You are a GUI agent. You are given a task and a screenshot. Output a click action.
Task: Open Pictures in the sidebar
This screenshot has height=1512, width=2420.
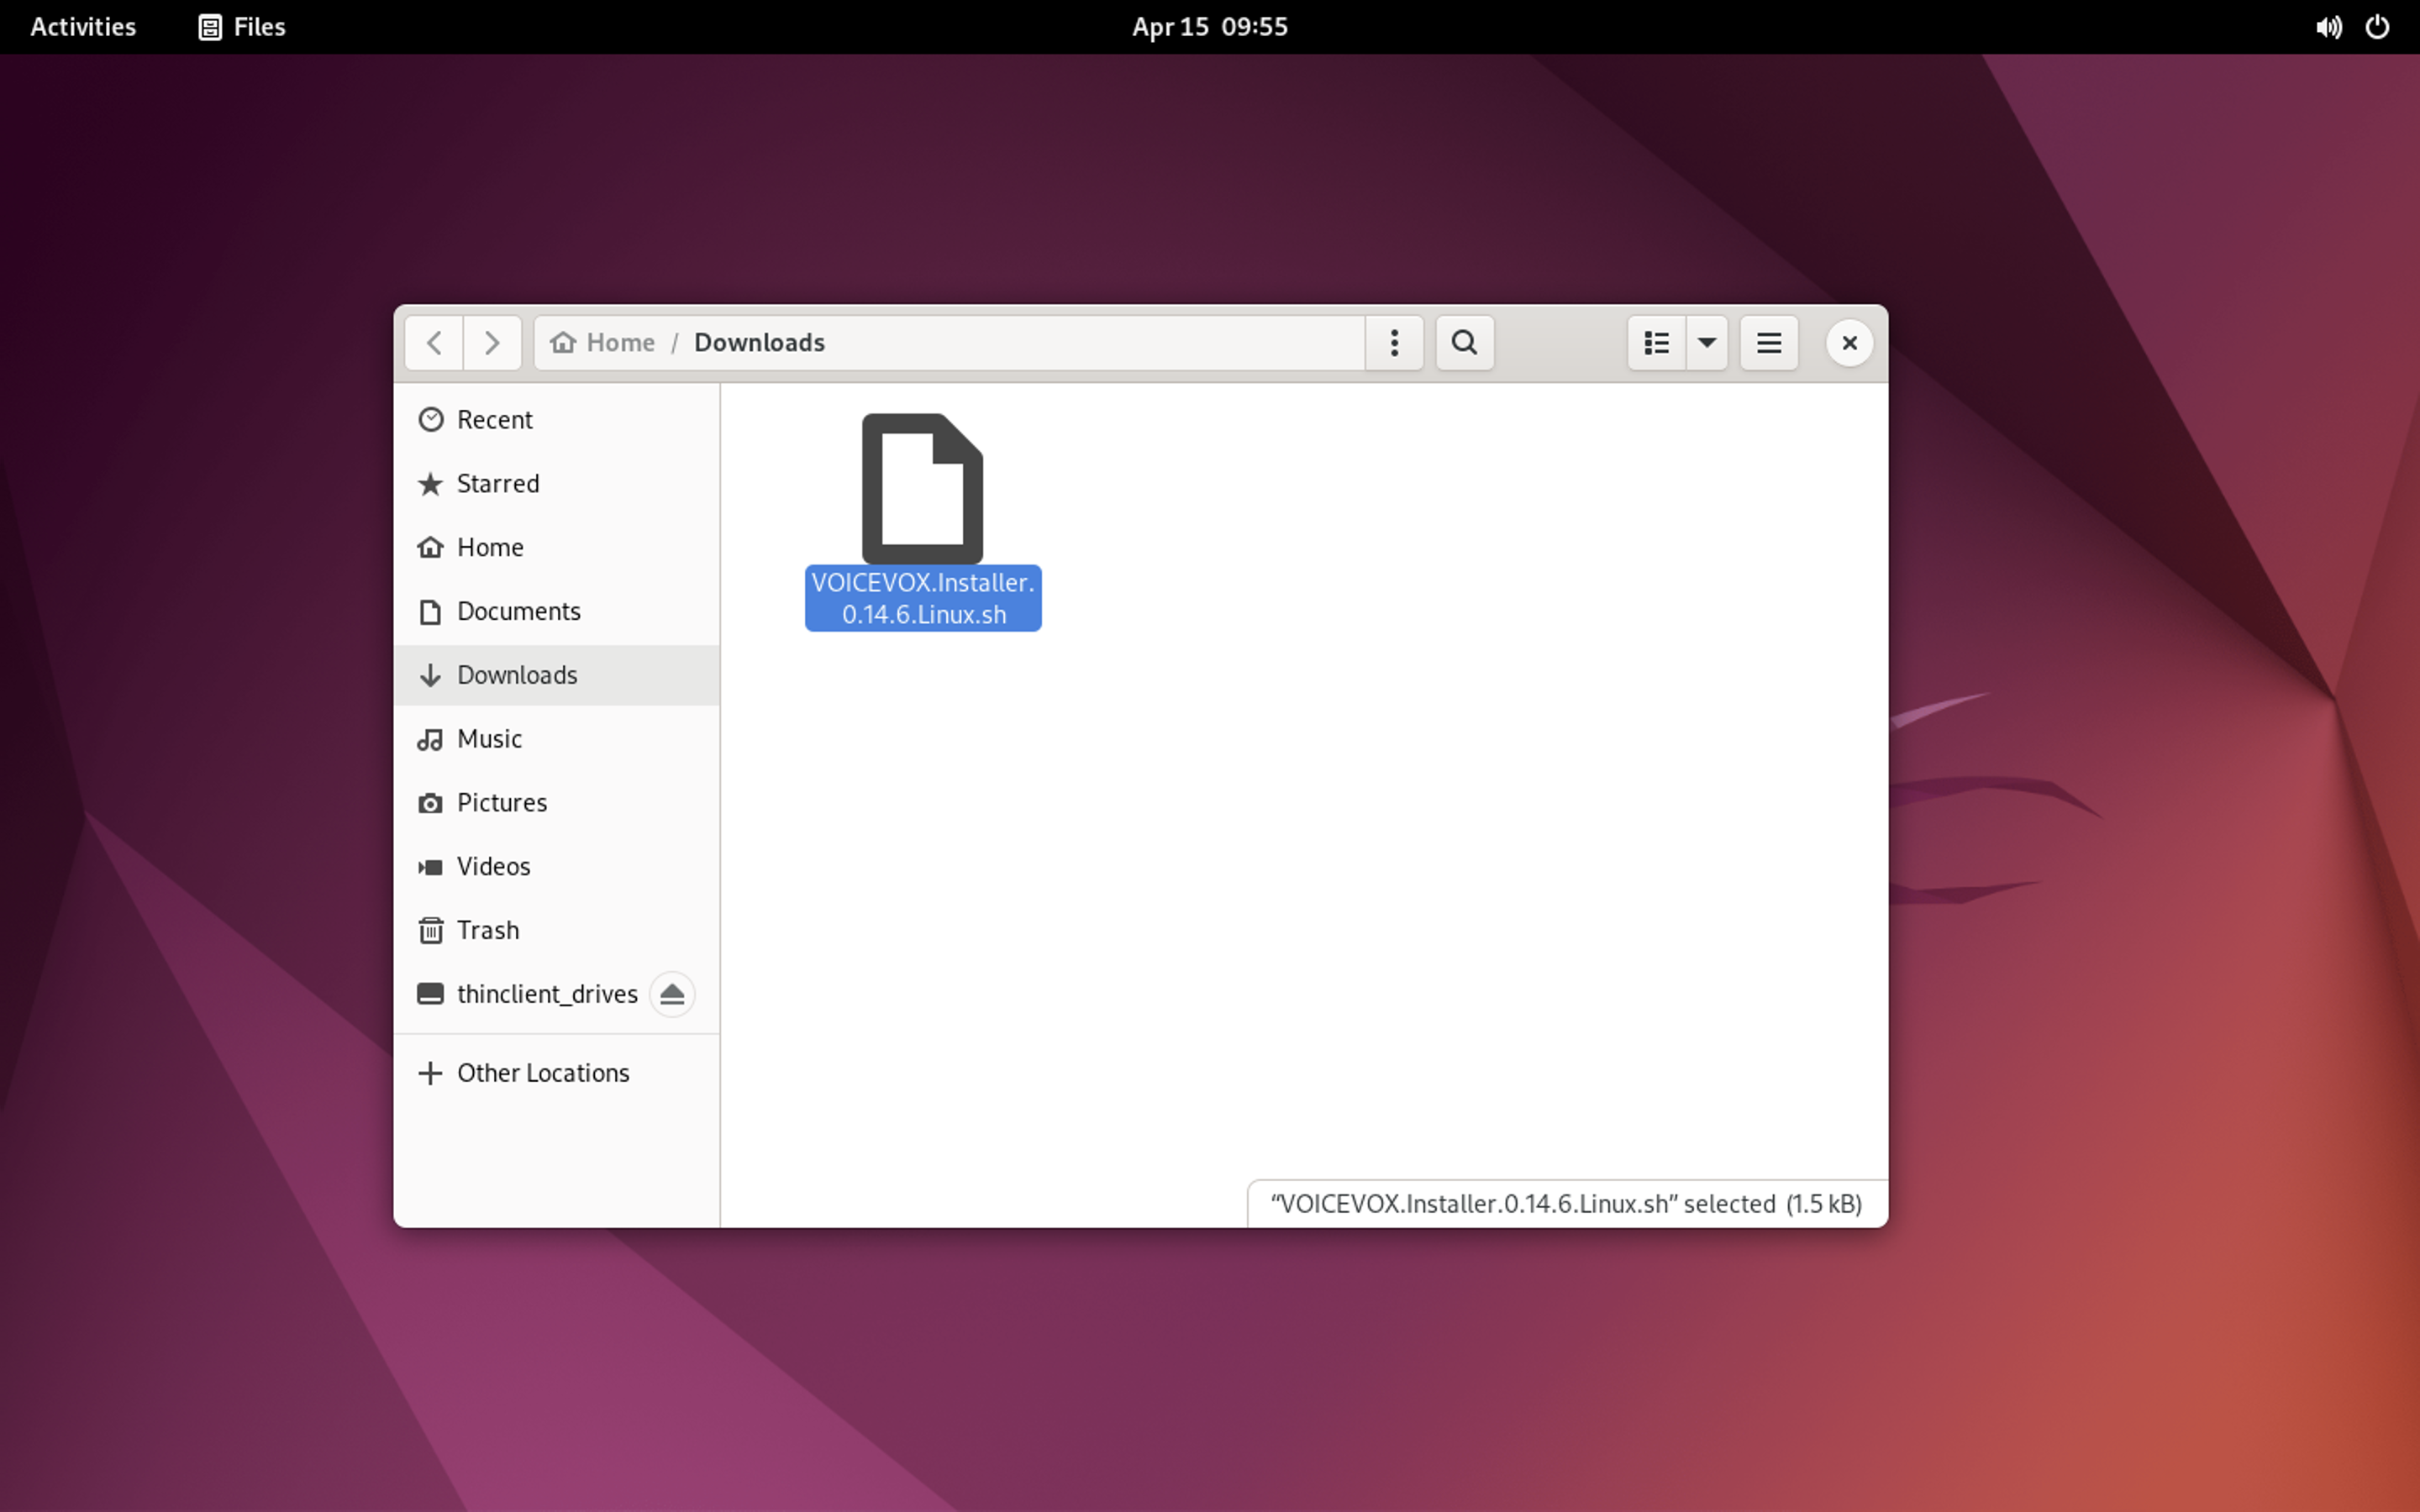[x=501, y=803]
